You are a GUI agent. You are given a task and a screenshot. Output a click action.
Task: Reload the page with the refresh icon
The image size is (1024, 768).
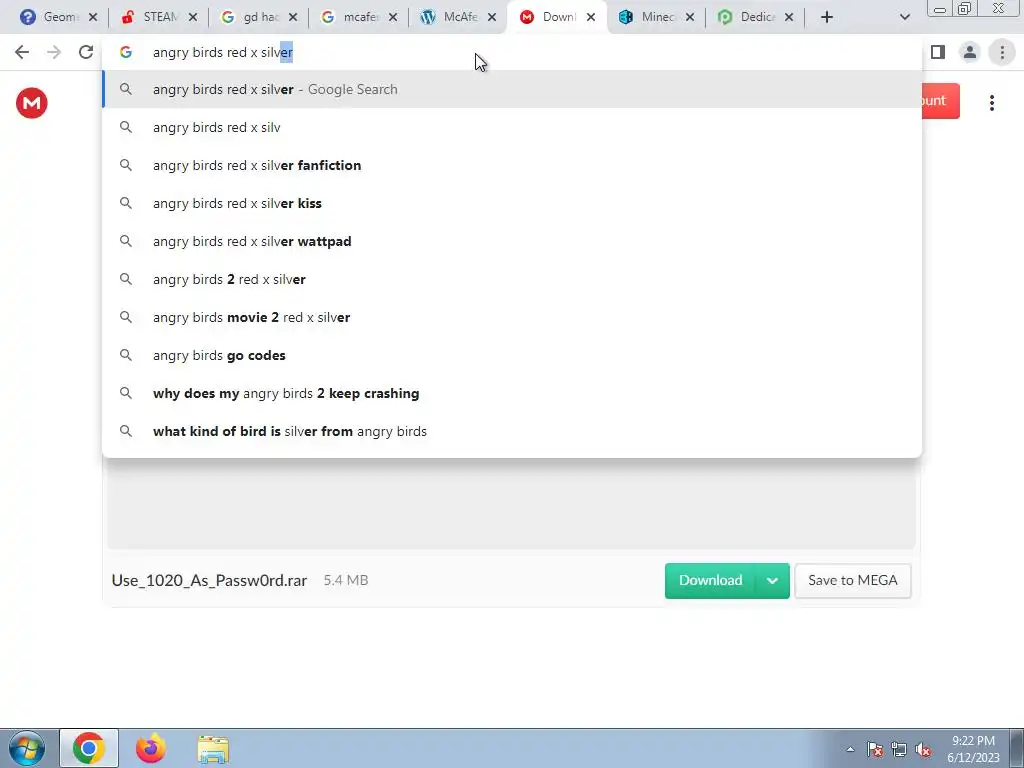coord(86,52)
